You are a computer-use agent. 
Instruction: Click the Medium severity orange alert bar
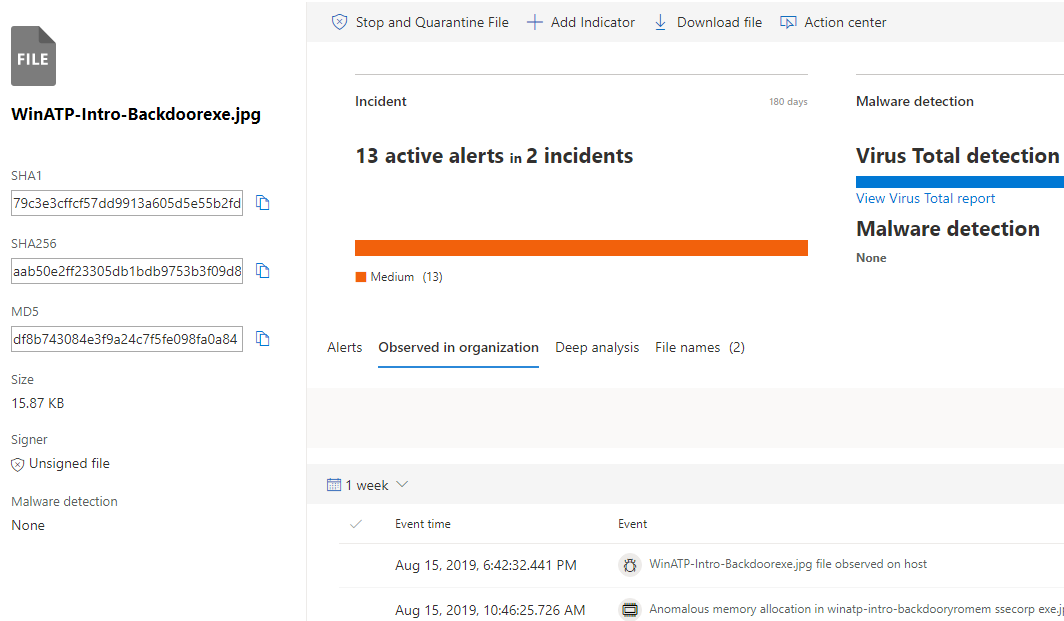coord(581,248)
